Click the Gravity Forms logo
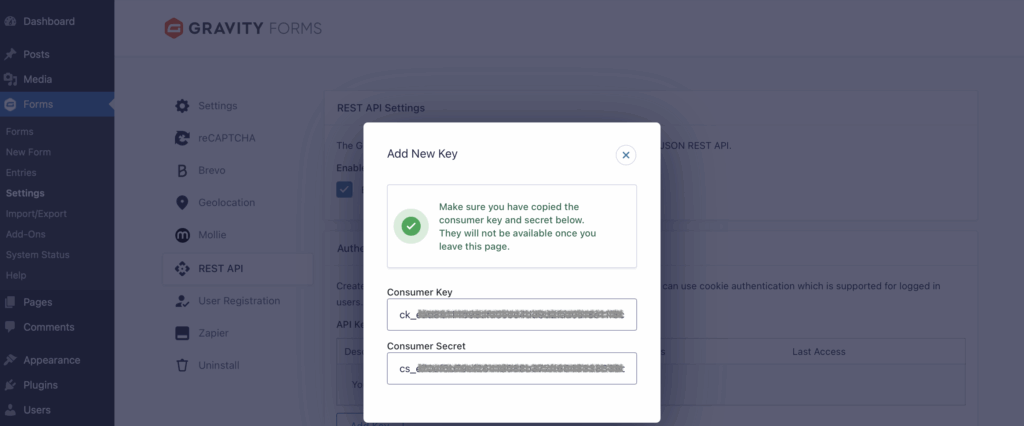Viewport: 1024px width, 426px height. [x=243, y=28]
